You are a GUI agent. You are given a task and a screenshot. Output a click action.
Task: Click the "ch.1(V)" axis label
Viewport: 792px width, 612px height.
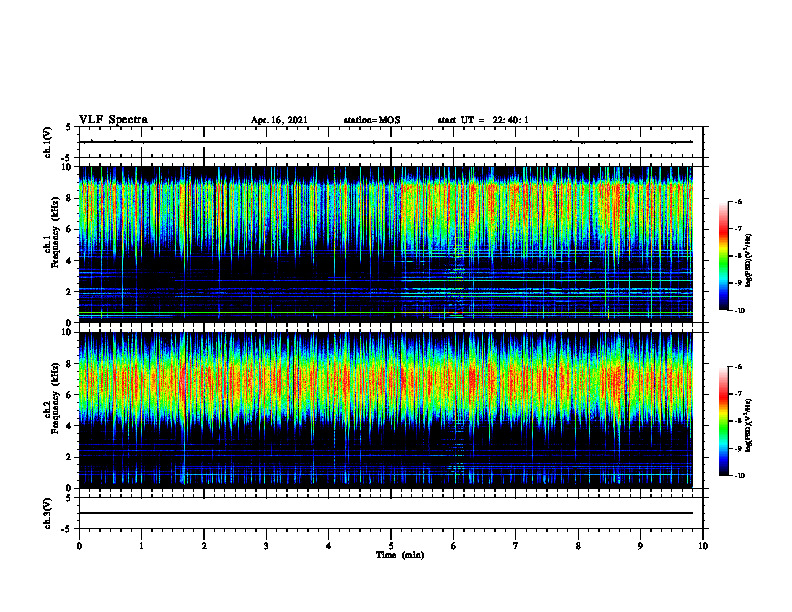[48, 142]
